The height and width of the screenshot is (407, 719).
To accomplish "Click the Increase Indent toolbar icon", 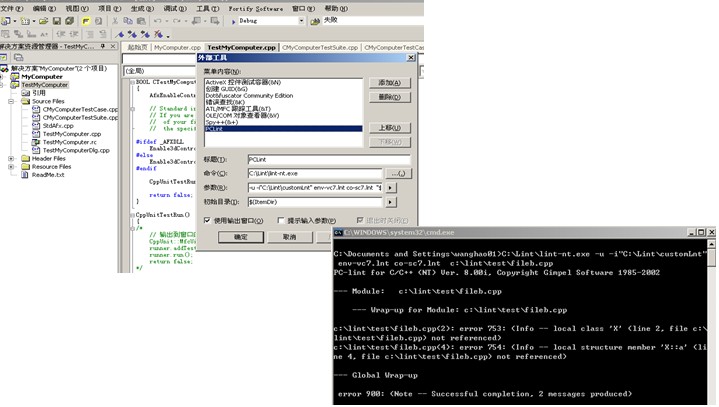I will [73, 34].
